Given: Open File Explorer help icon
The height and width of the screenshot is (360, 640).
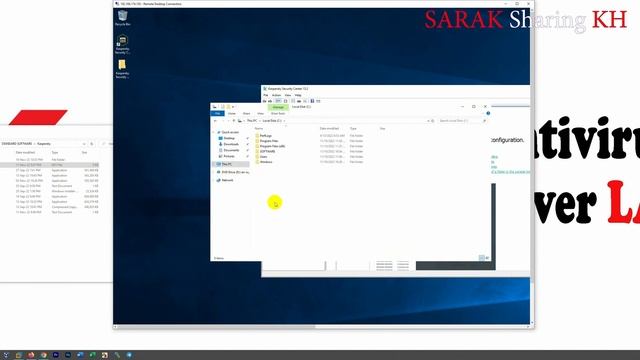Looking at the screenshot, I should [x=488, y=113].
